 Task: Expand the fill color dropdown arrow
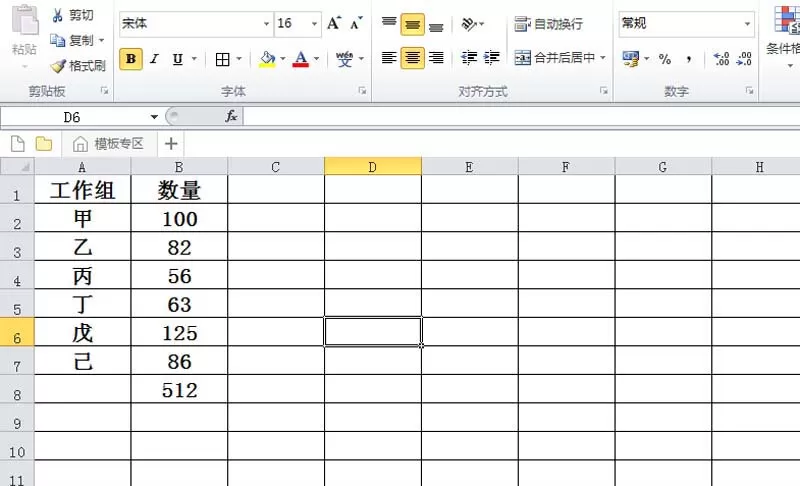click(283, 60)
